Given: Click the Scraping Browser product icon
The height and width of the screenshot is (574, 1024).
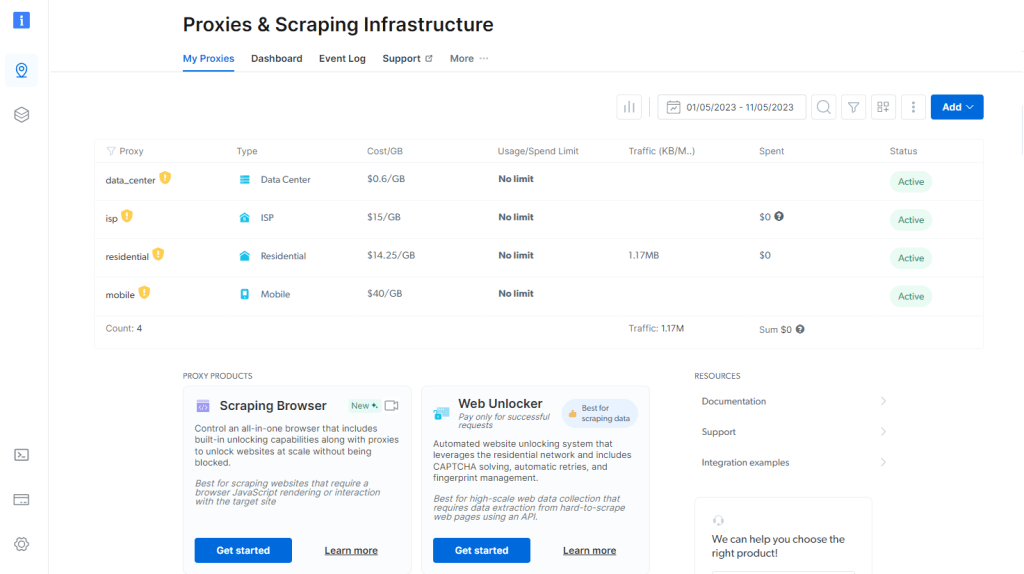Looking at the screenshot, I should [203, 406].
